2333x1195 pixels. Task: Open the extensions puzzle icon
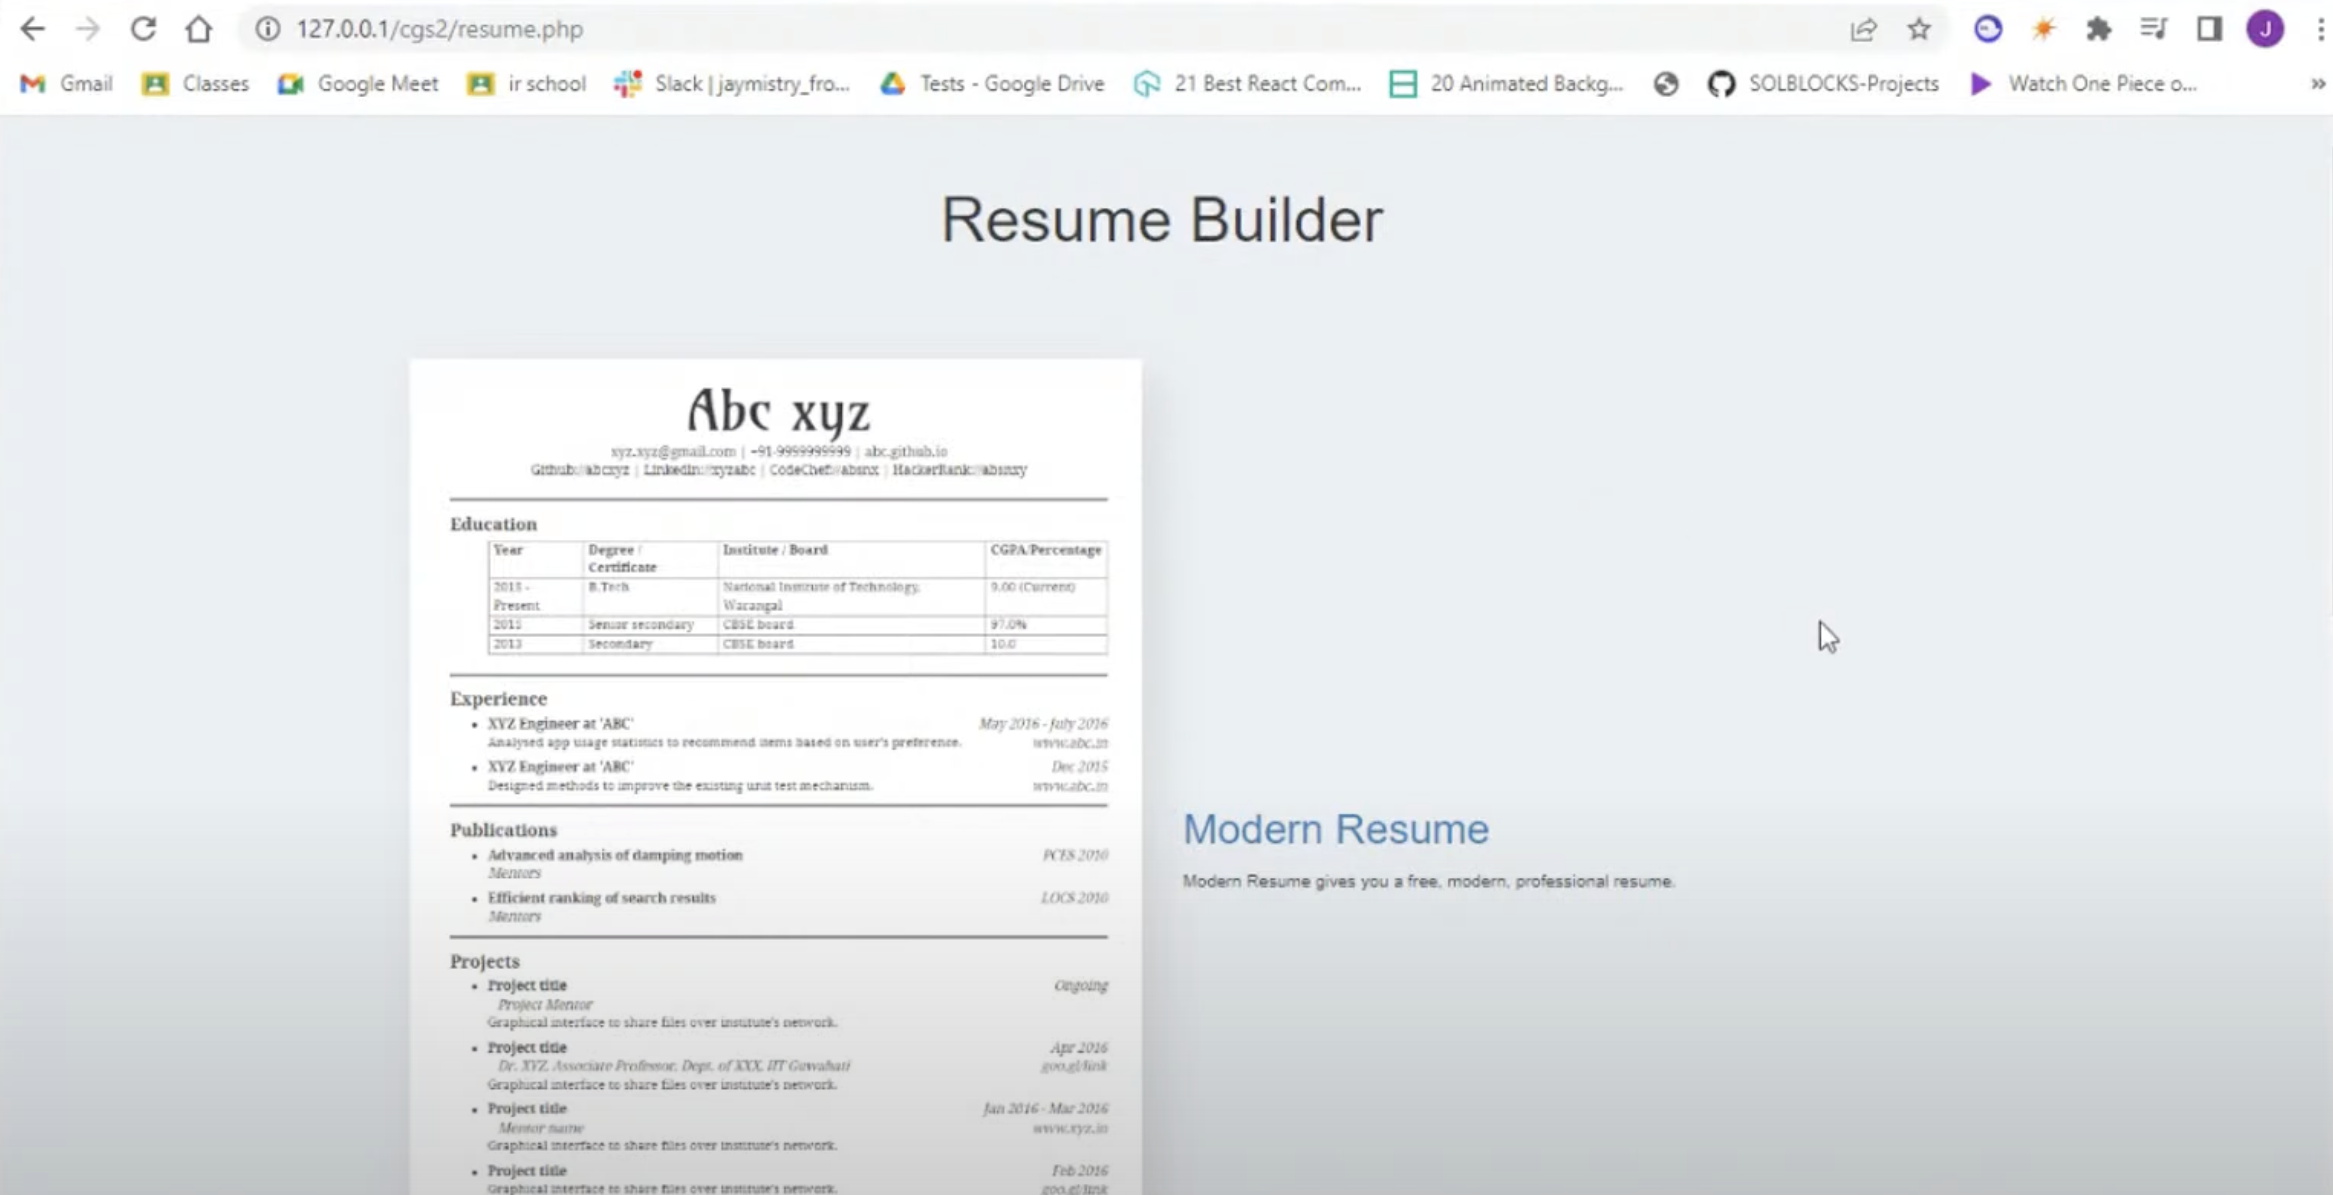2098,29
